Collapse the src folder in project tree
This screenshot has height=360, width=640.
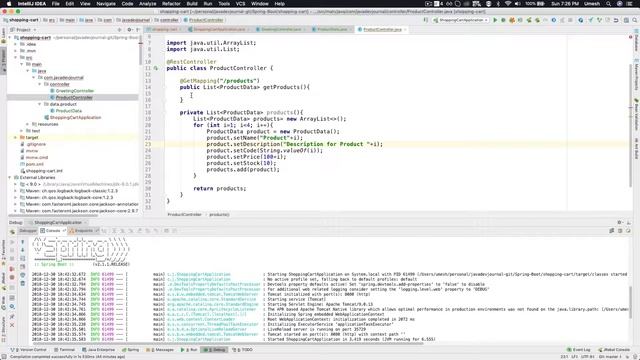(16, 58)
